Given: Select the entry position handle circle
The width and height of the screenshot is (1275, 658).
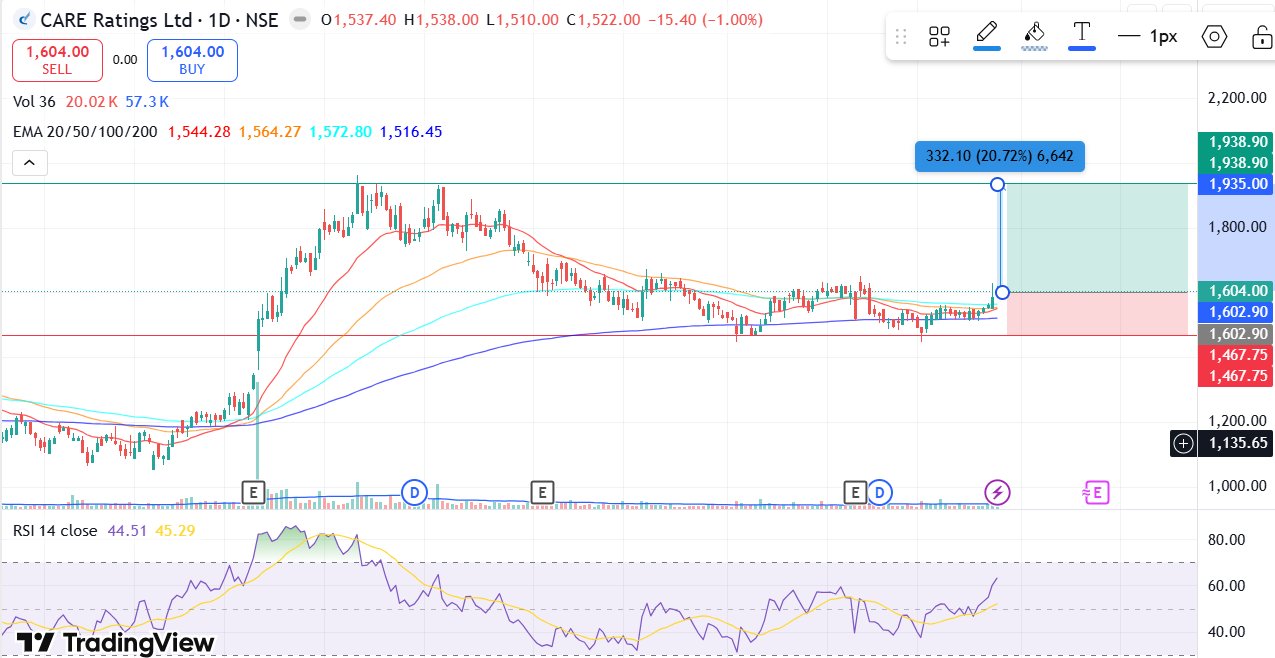Looking at the screenshot, I should point(1003,292).
